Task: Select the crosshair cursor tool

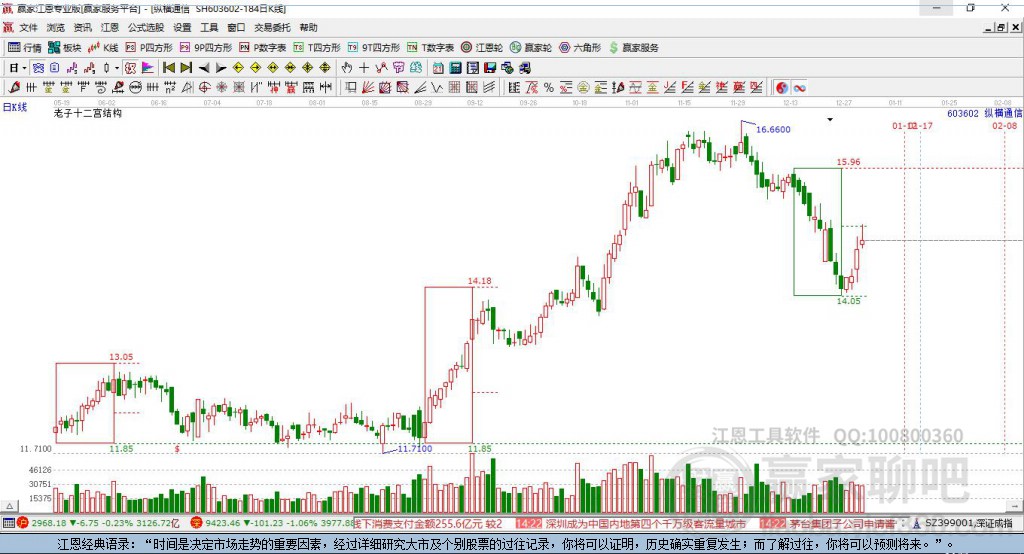Action: click(x=364, y=68)
